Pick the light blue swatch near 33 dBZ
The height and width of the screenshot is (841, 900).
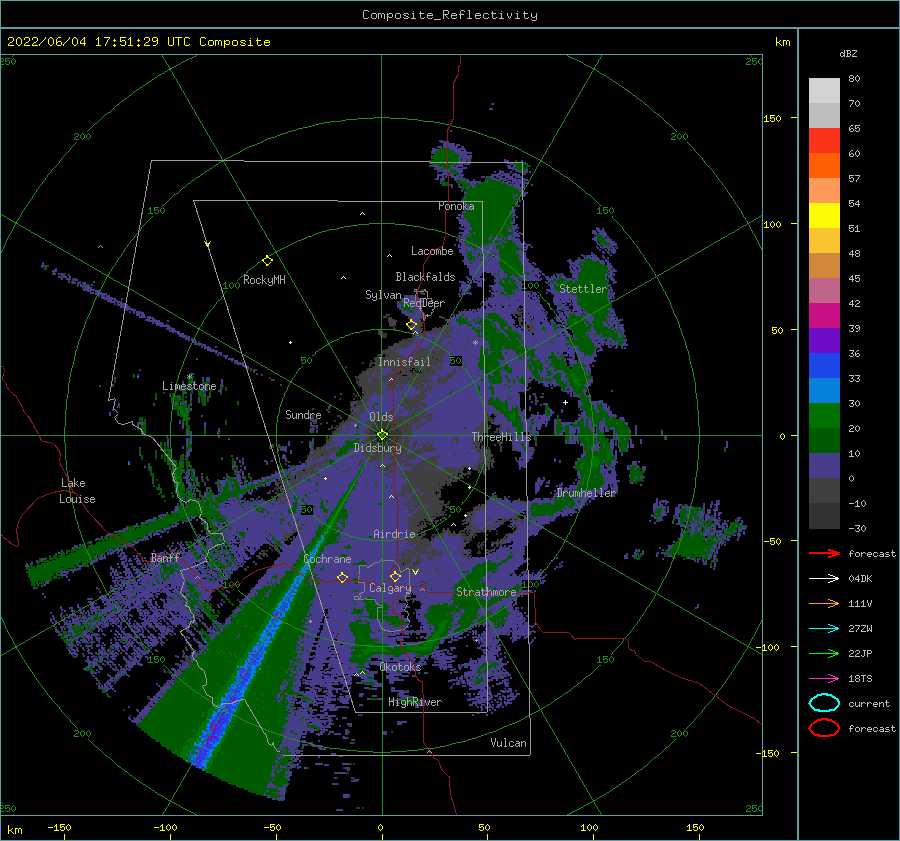[824, 390]
